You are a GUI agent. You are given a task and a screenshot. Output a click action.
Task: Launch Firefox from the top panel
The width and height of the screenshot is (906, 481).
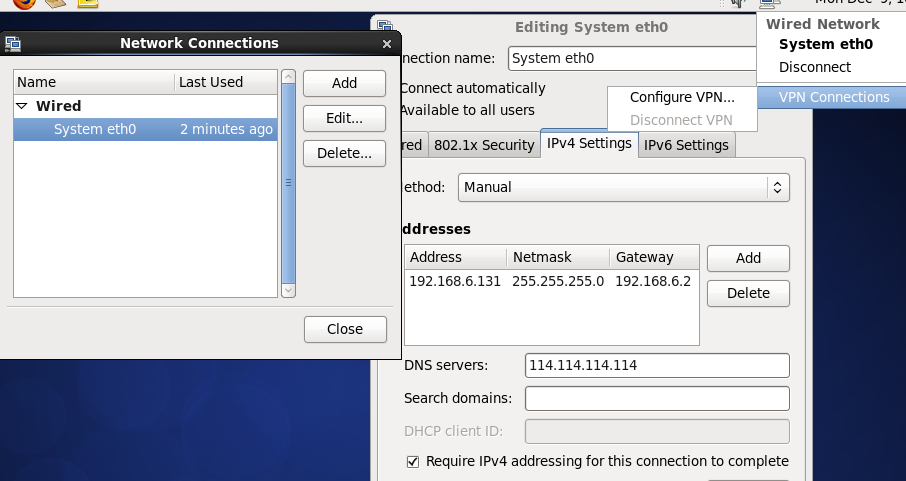click(24, 3)
